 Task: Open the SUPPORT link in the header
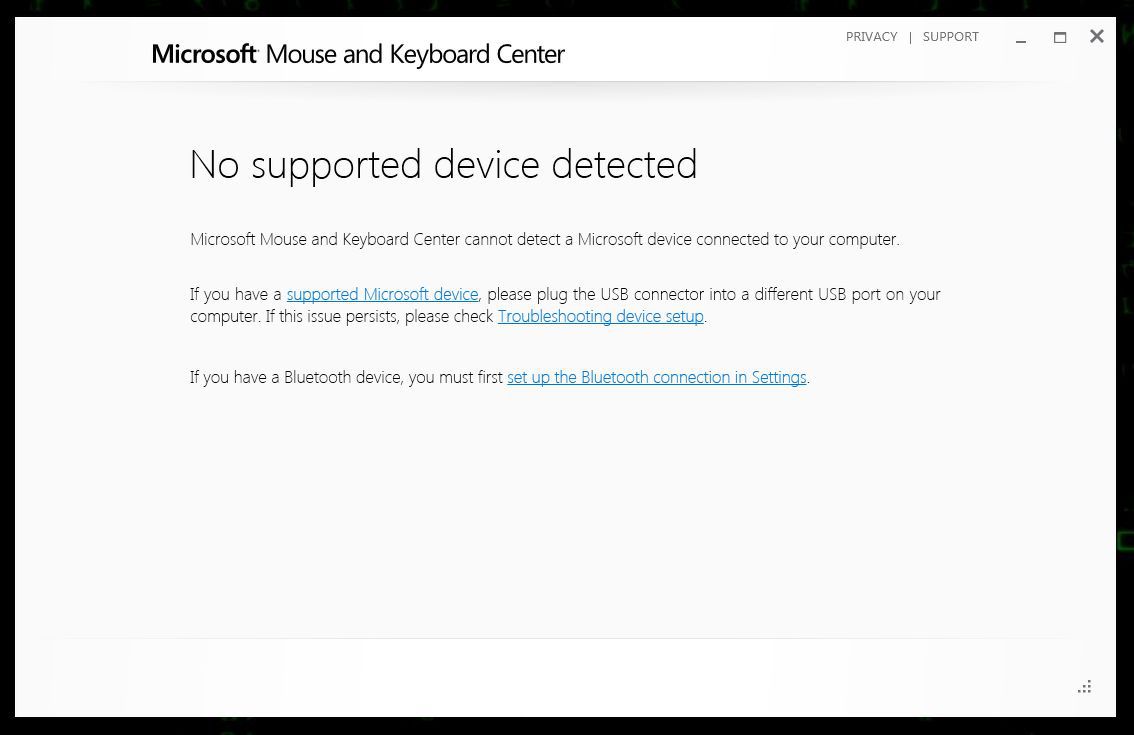click(950, 37)
